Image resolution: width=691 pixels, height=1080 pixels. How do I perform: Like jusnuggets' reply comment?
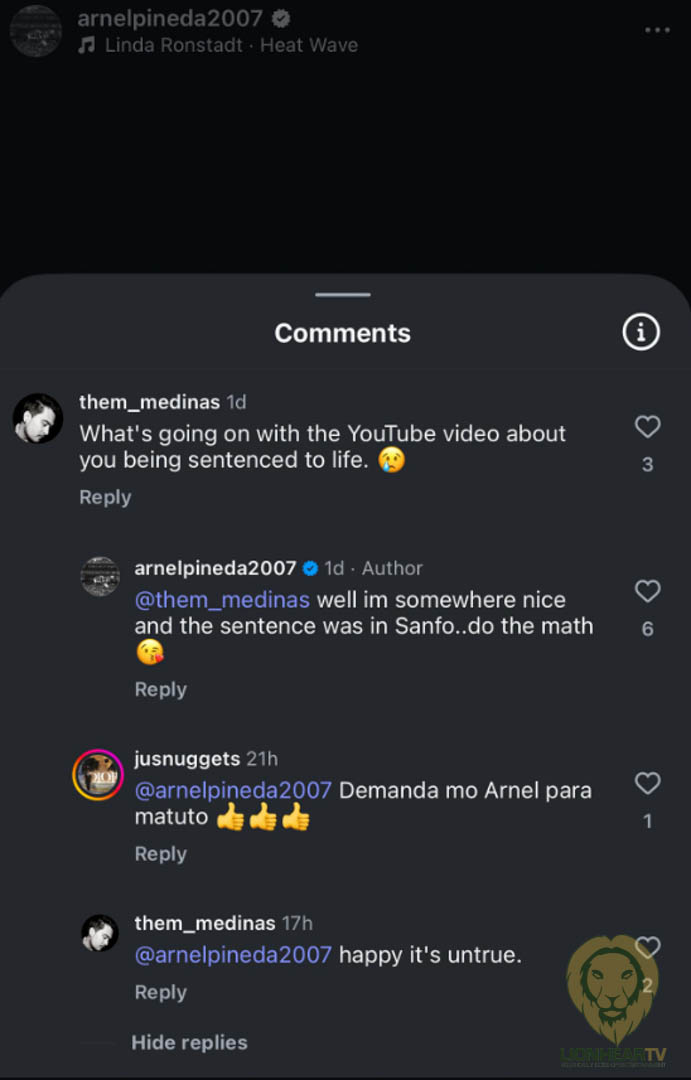click(648, 783)
